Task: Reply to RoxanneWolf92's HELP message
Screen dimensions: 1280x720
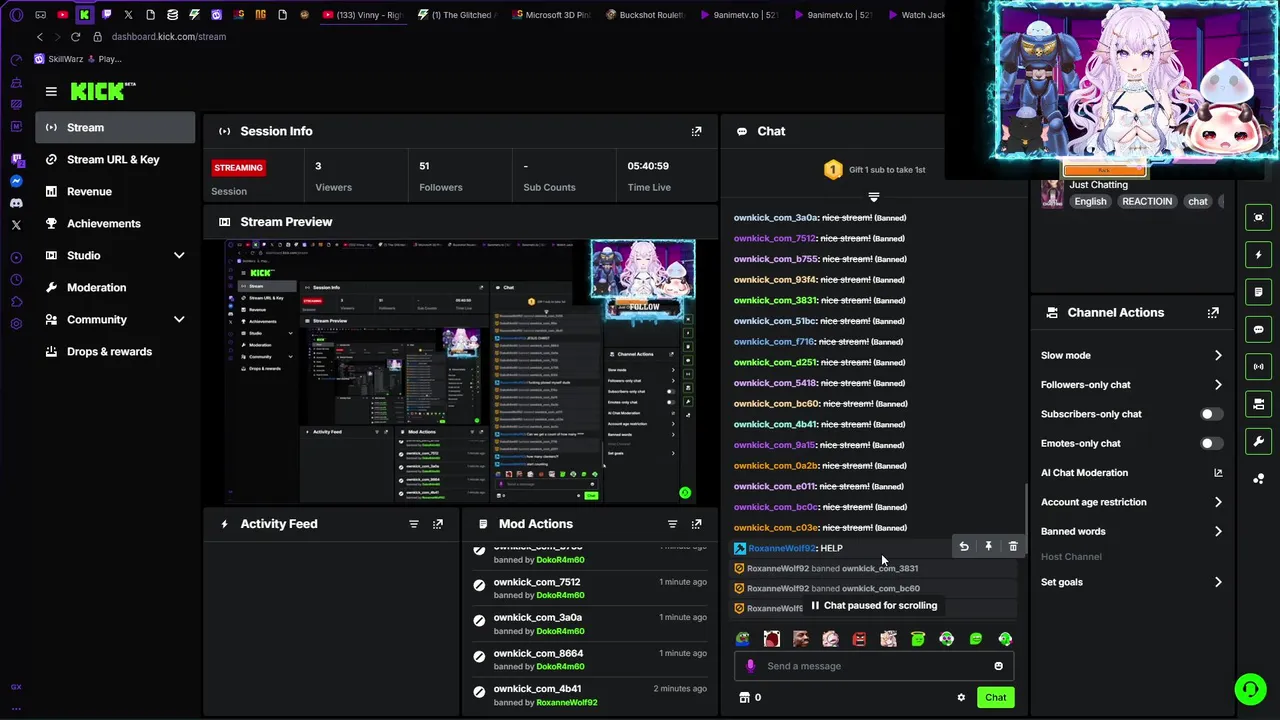Action: 964,547
